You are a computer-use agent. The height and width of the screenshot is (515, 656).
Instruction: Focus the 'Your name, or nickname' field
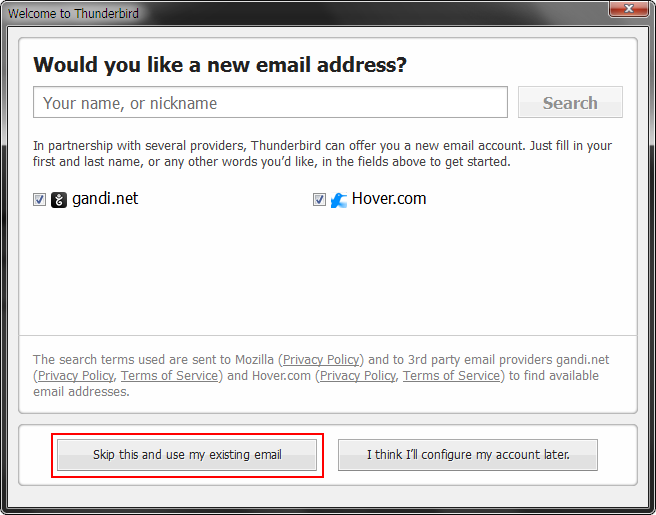(270, 102)
